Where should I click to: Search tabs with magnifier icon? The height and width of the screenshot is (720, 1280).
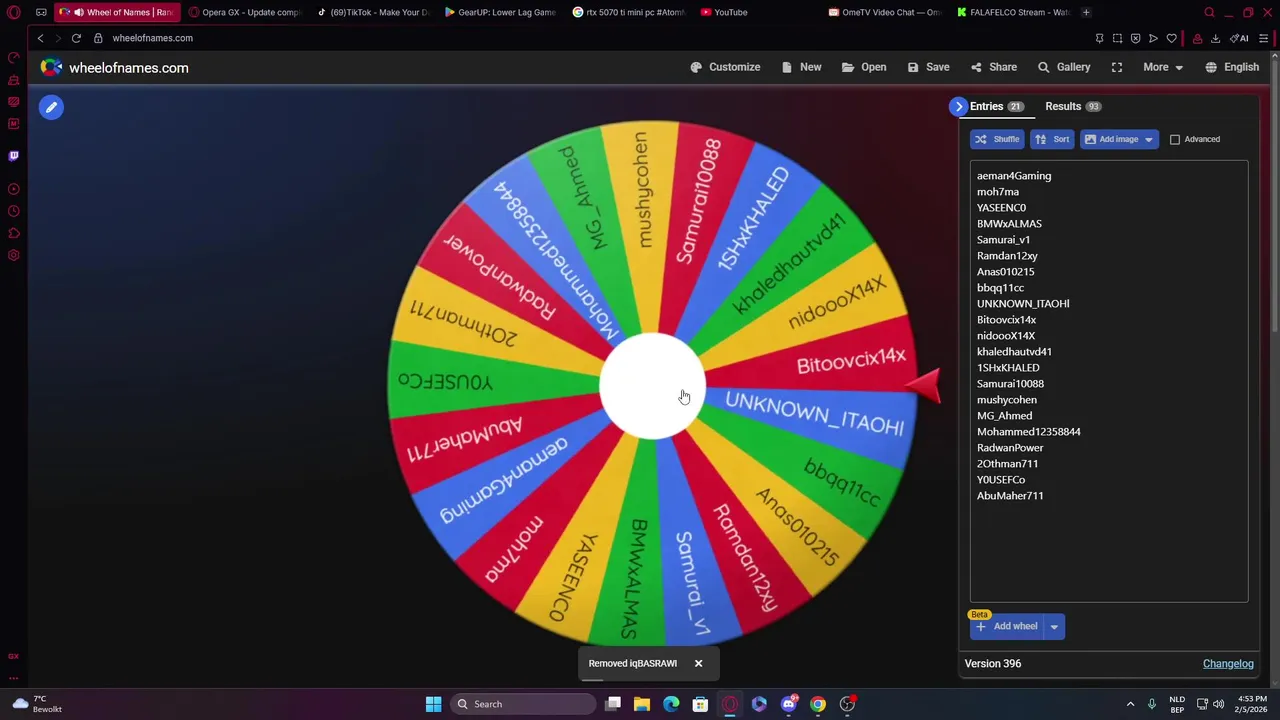tap(1209, 12)
